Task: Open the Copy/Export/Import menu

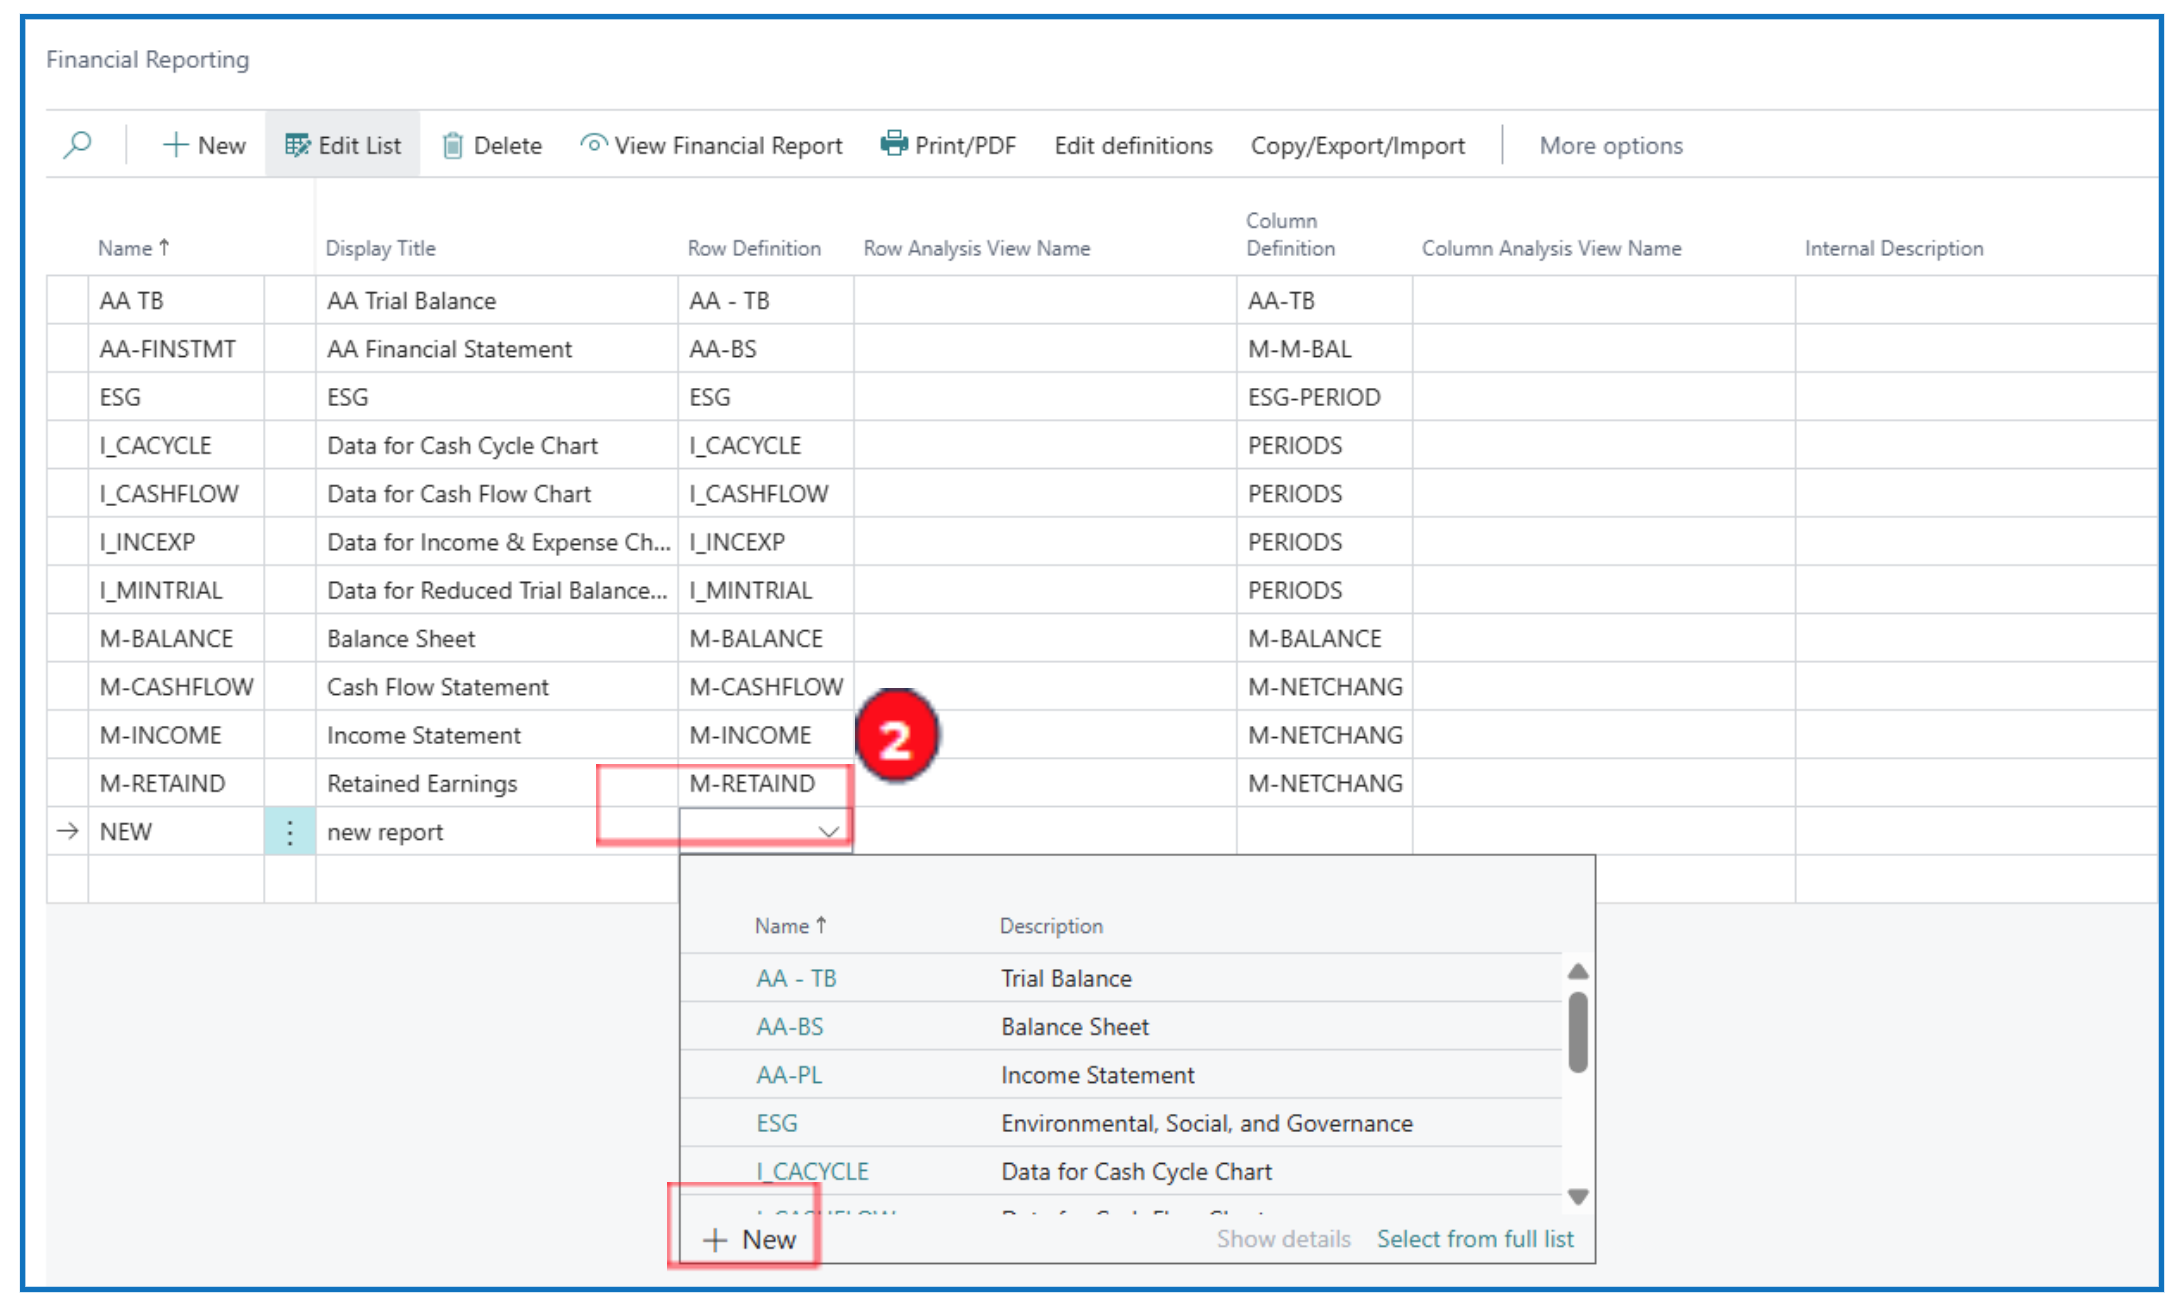Action: [x=1357, y=145]
